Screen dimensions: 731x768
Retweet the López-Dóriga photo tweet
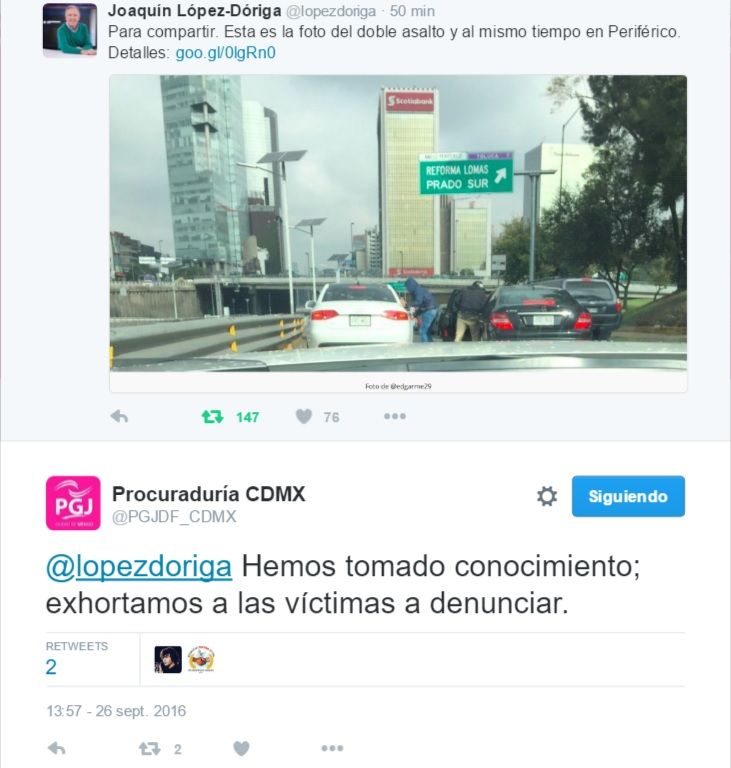[213, 417]
